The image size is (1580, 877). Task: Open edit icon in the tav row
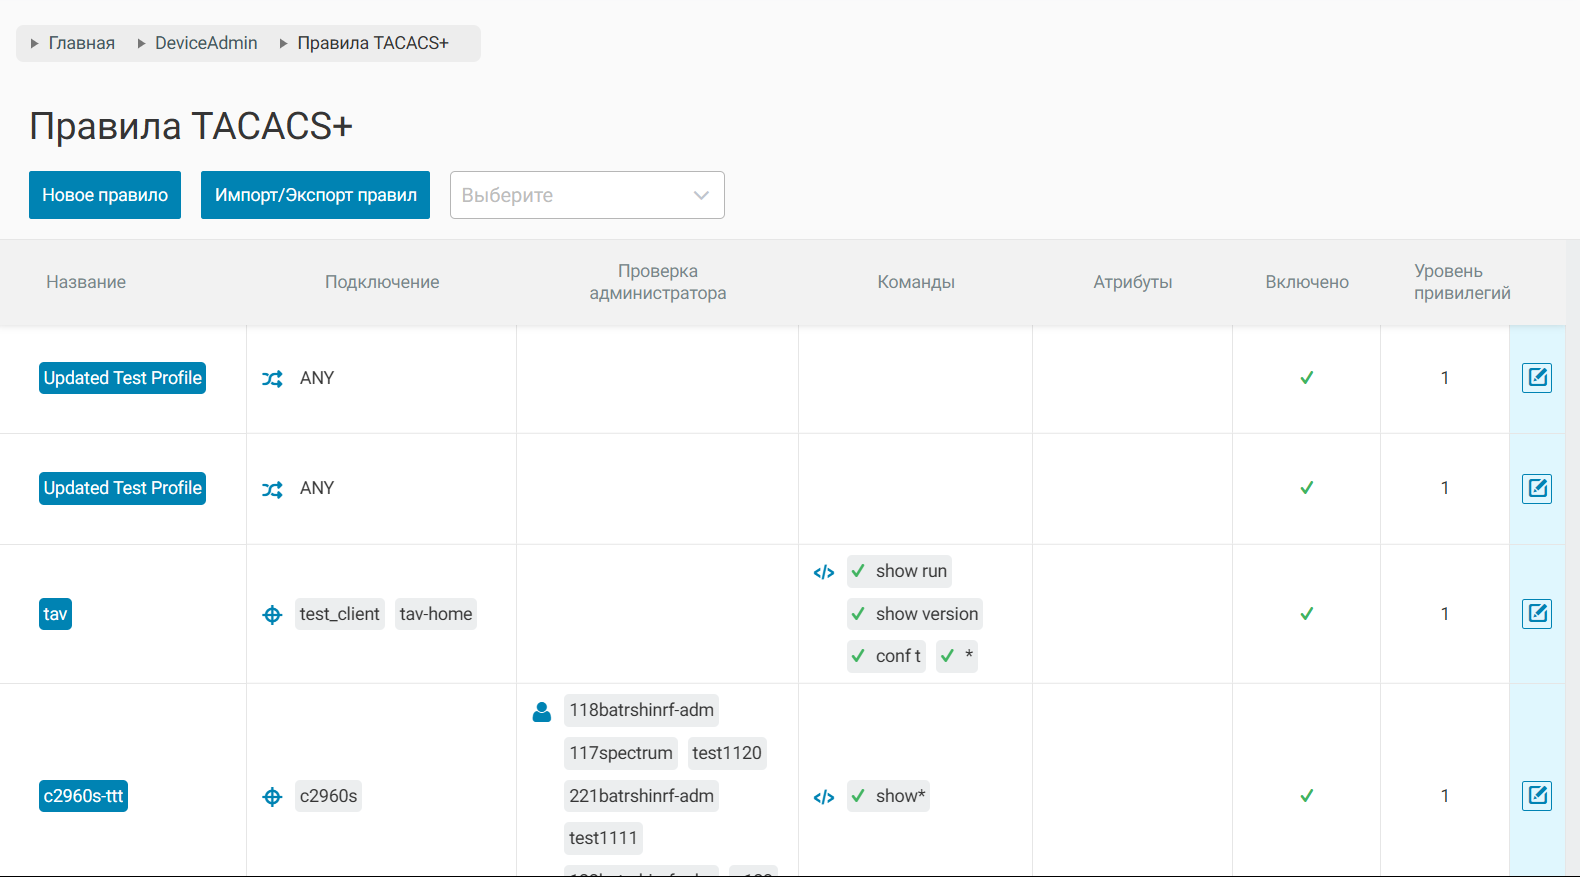[1536, 614]
